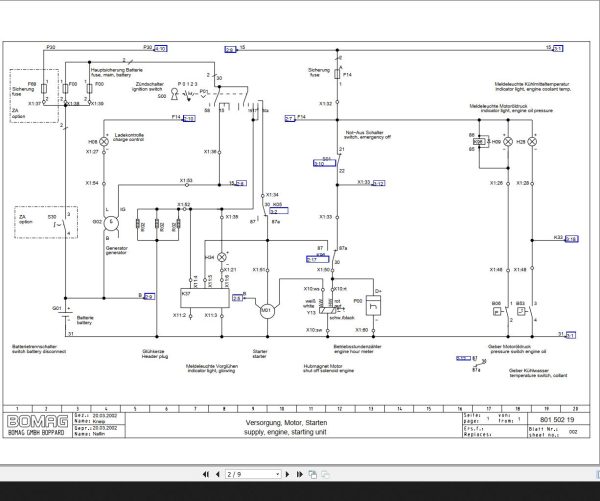600x501 pixels.
Task: Follow the 4:10 cross-reference next to P30
Action: [x=161, y=48]
